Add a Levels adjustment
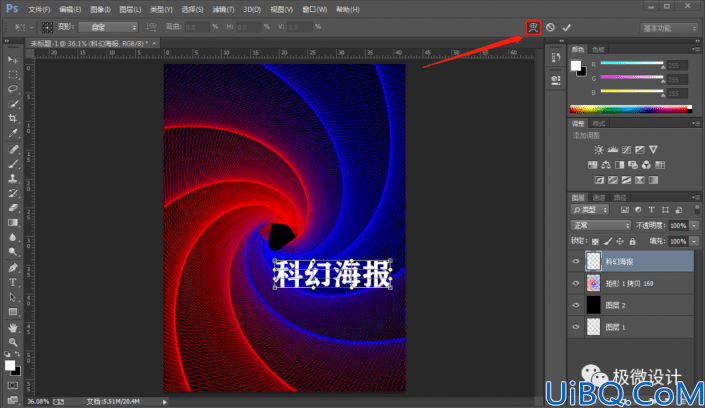 [x=612, y=150]
